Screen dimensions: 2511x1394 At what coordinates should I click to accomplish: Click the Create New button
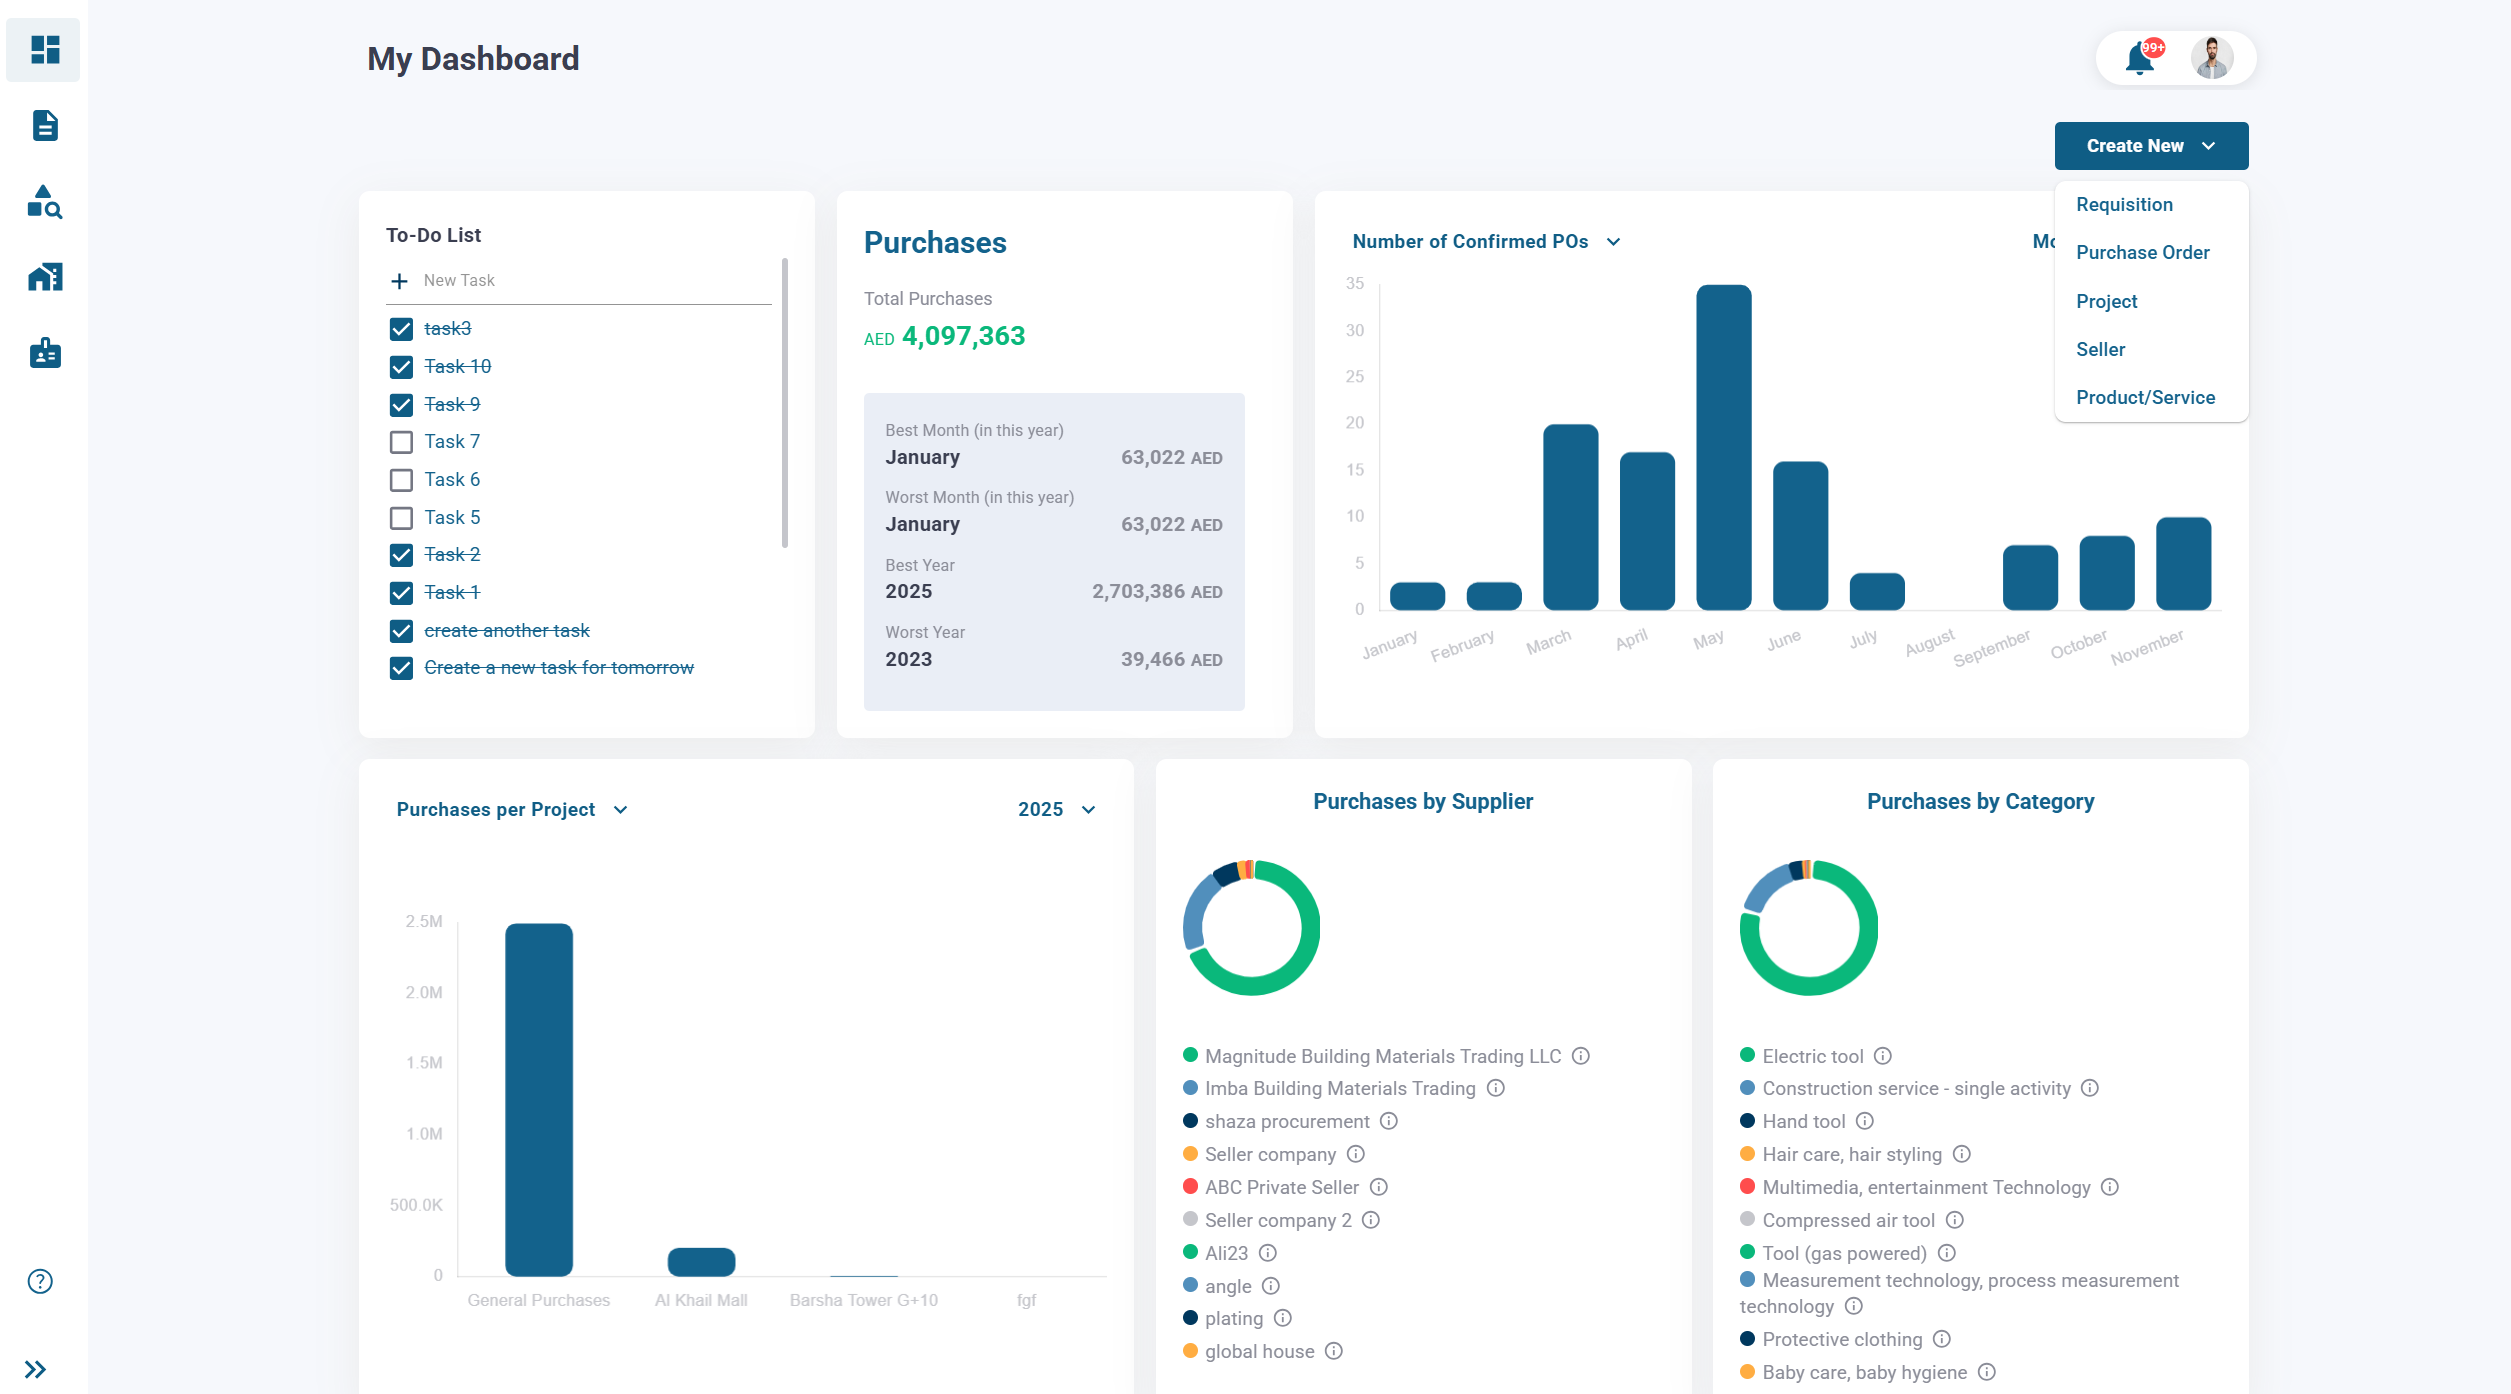tap(2151, 145)
